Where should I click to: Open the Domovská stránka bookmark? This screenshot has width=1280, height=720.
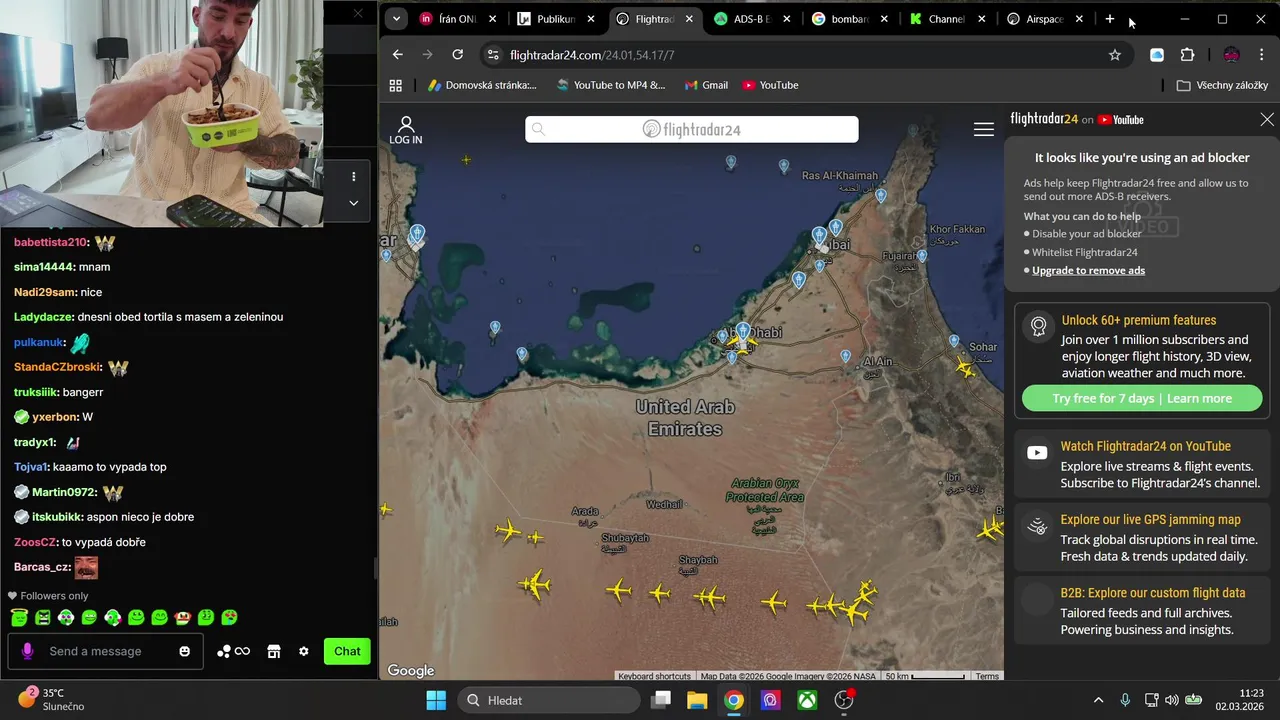483,85
